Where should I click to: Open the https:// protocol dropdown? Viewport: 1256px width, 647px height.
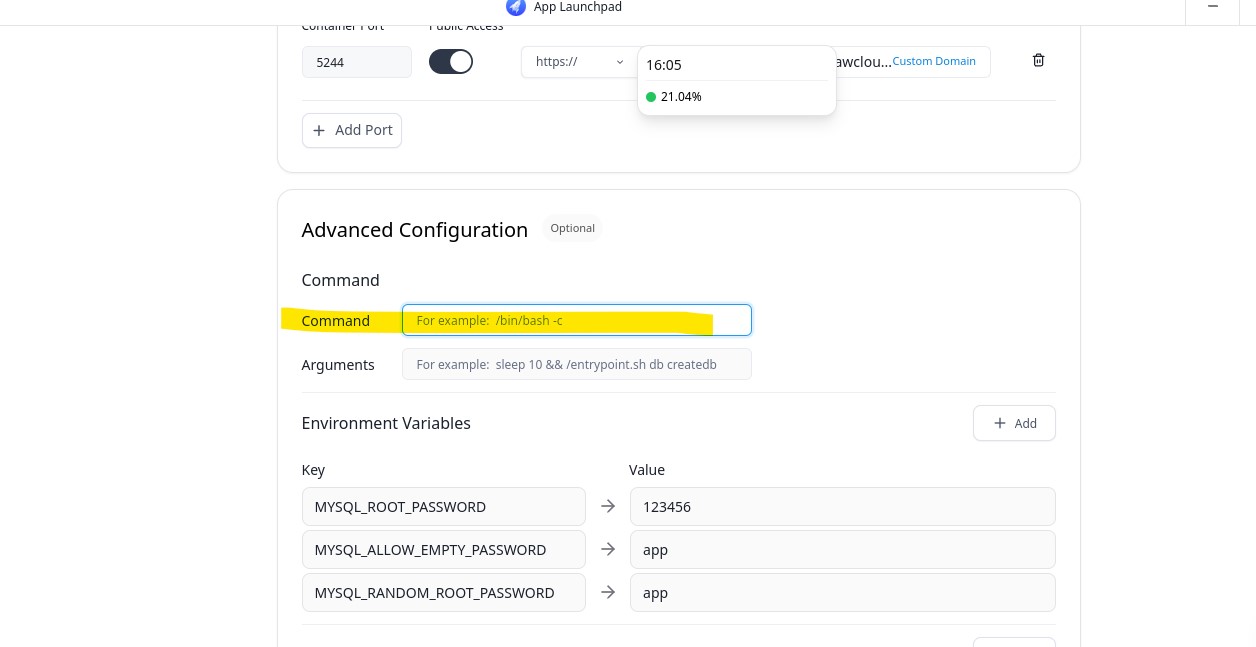[578, 62]
